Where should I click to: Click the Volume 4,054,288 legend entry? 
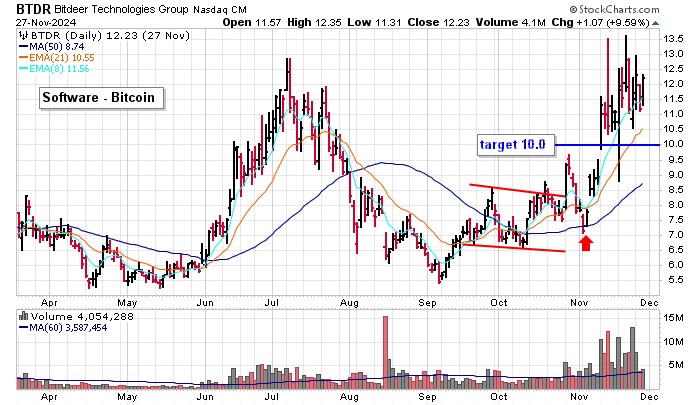pos(82,317)
